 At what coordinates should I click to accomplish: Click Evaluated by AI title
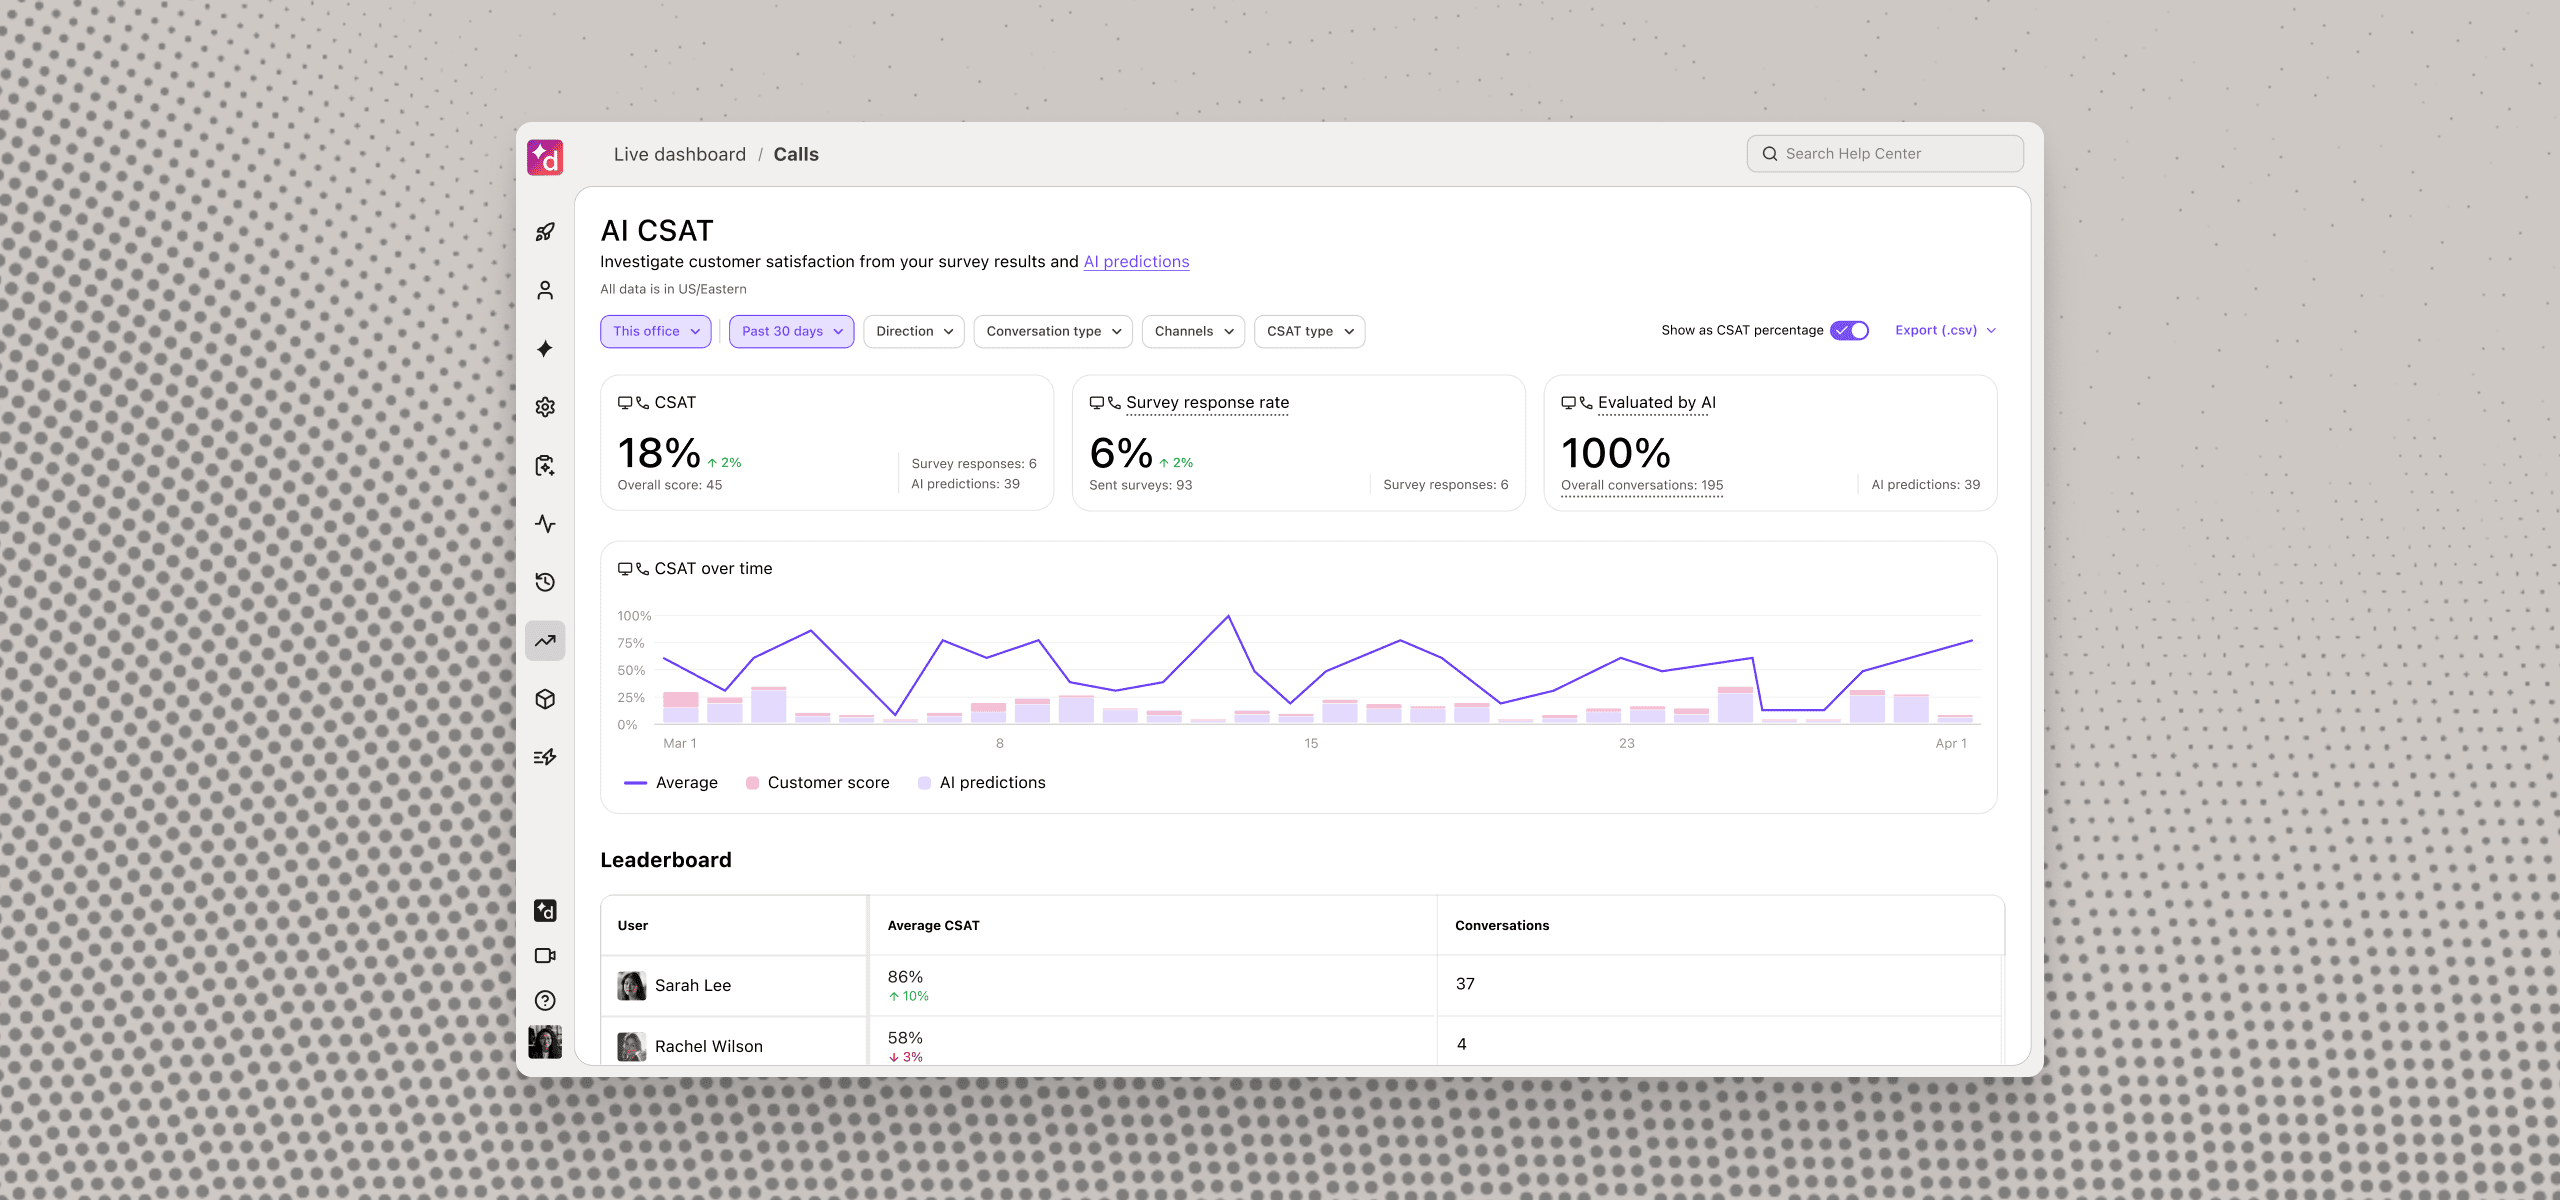[1657, 403]
